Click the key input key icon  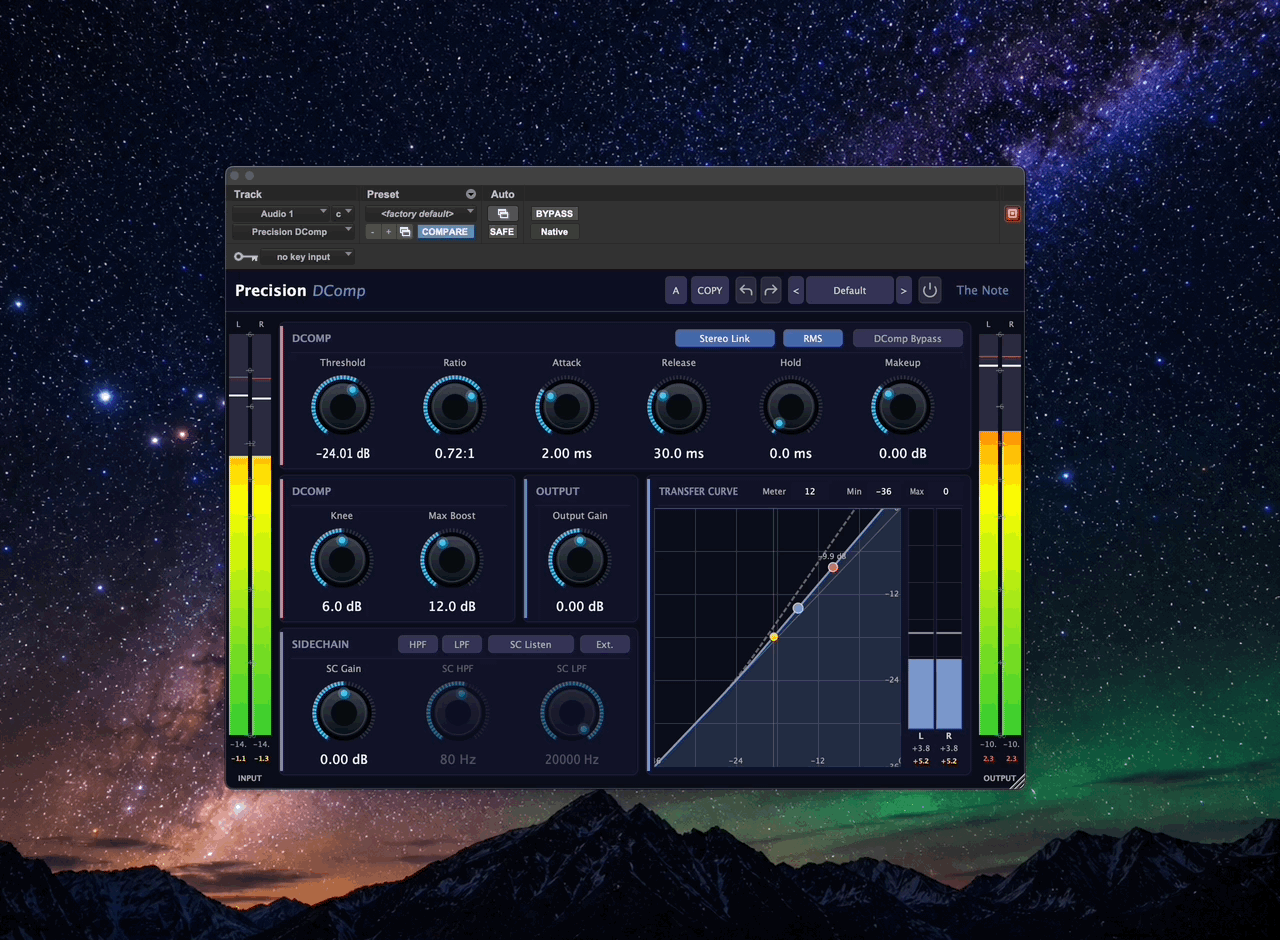point(245,257)
